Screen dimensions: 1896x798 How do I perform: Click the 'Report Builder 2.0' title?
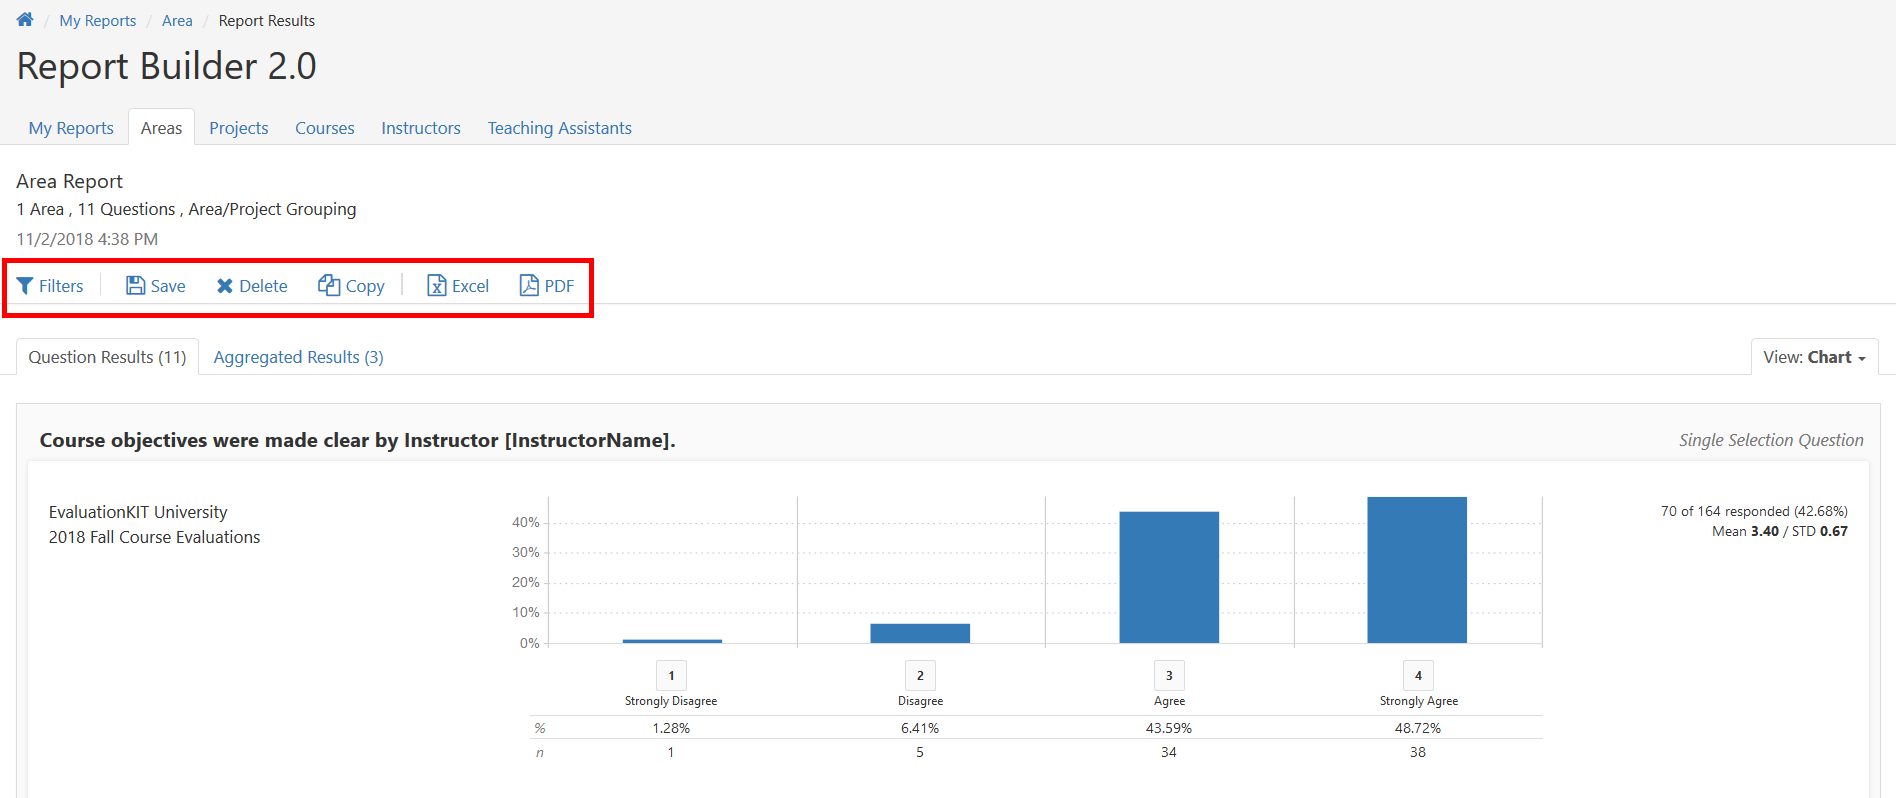click(x=167, y=66)
